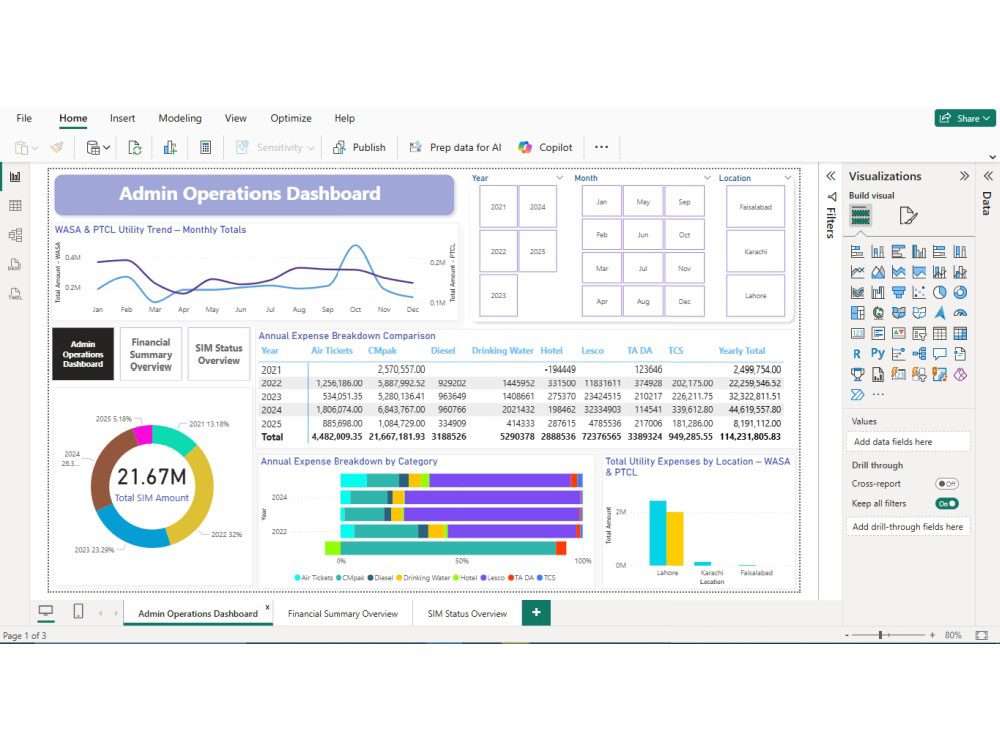Open the Month slicer dropdown chevron
This screenshot has height=750, width=1000.
coord(707,178)
